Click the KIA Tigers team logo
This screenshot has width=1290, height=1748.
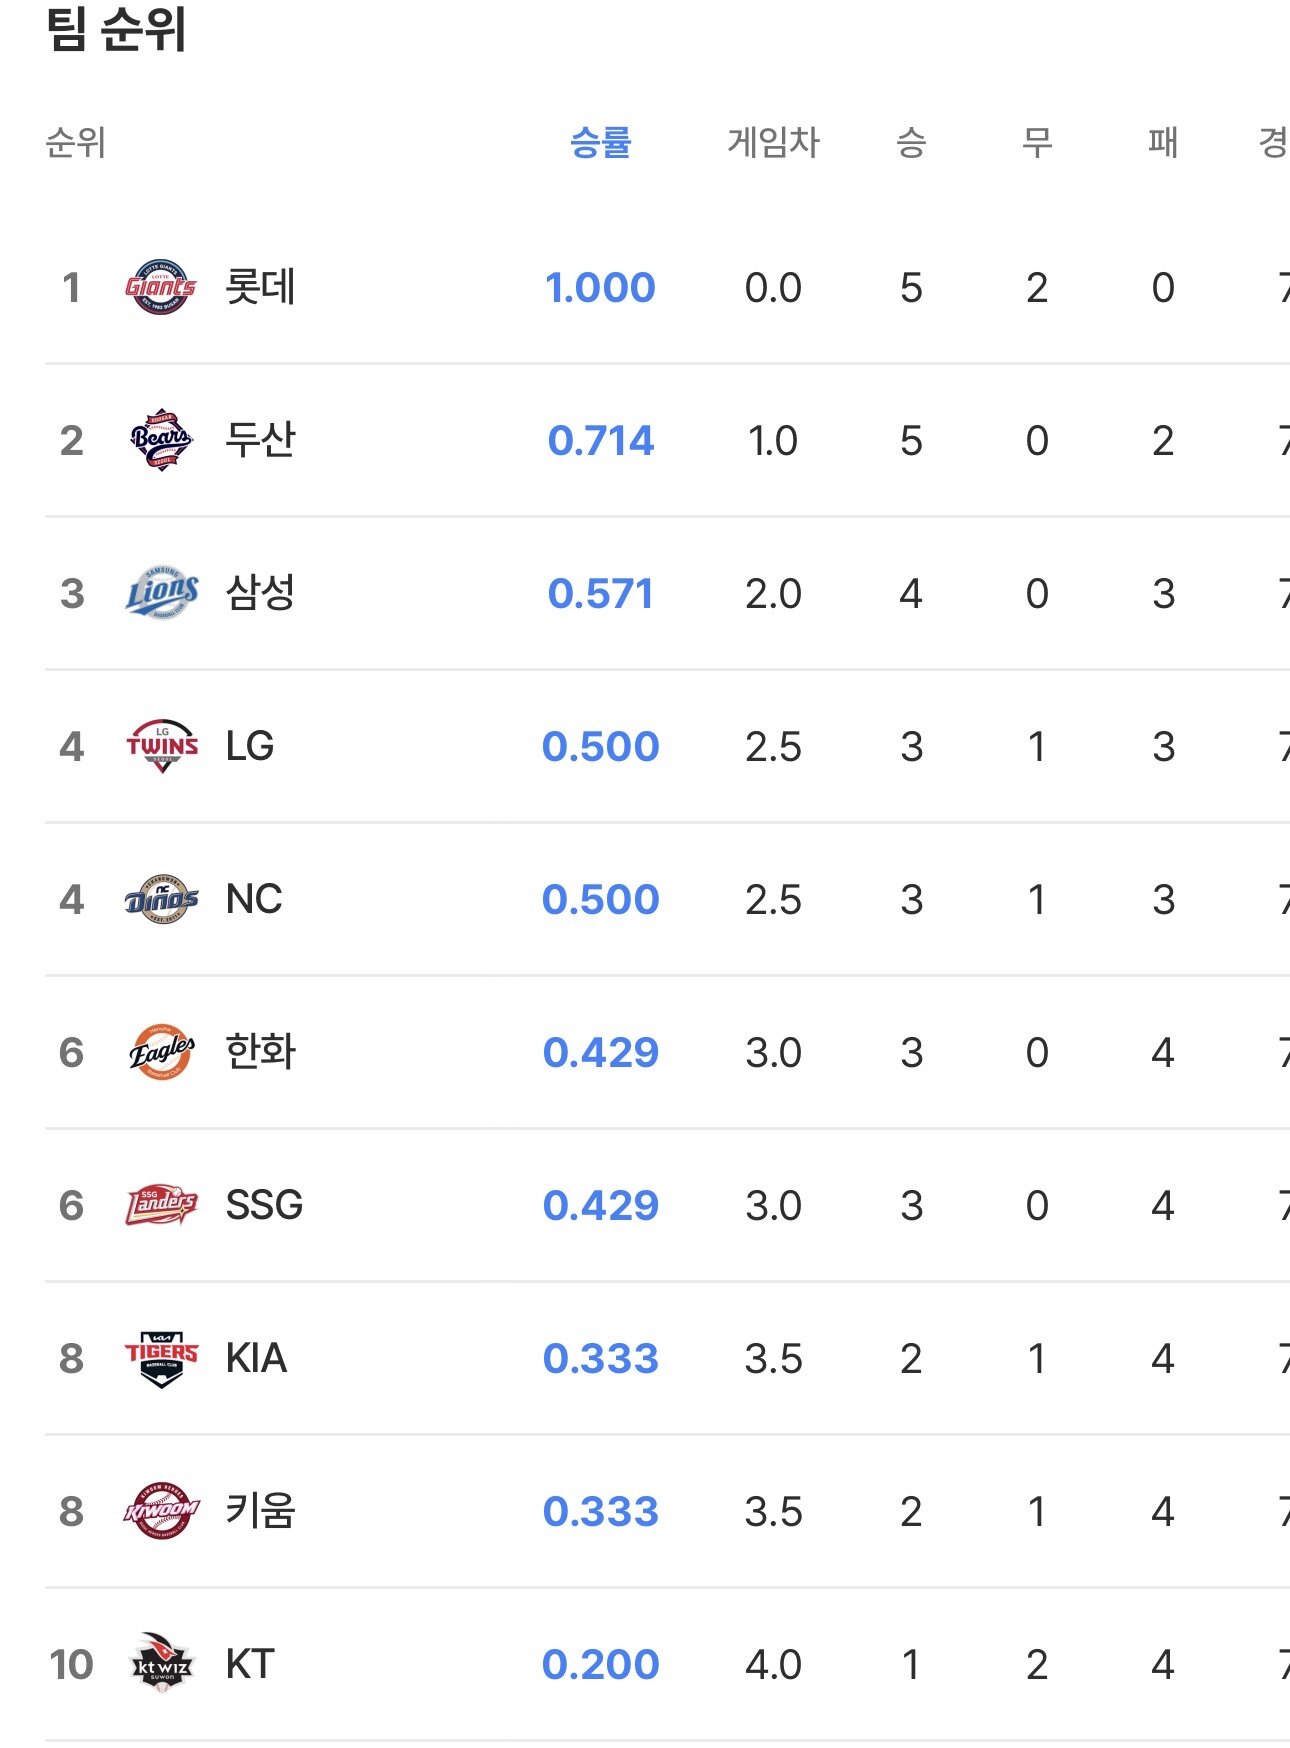click(161, 1359)
